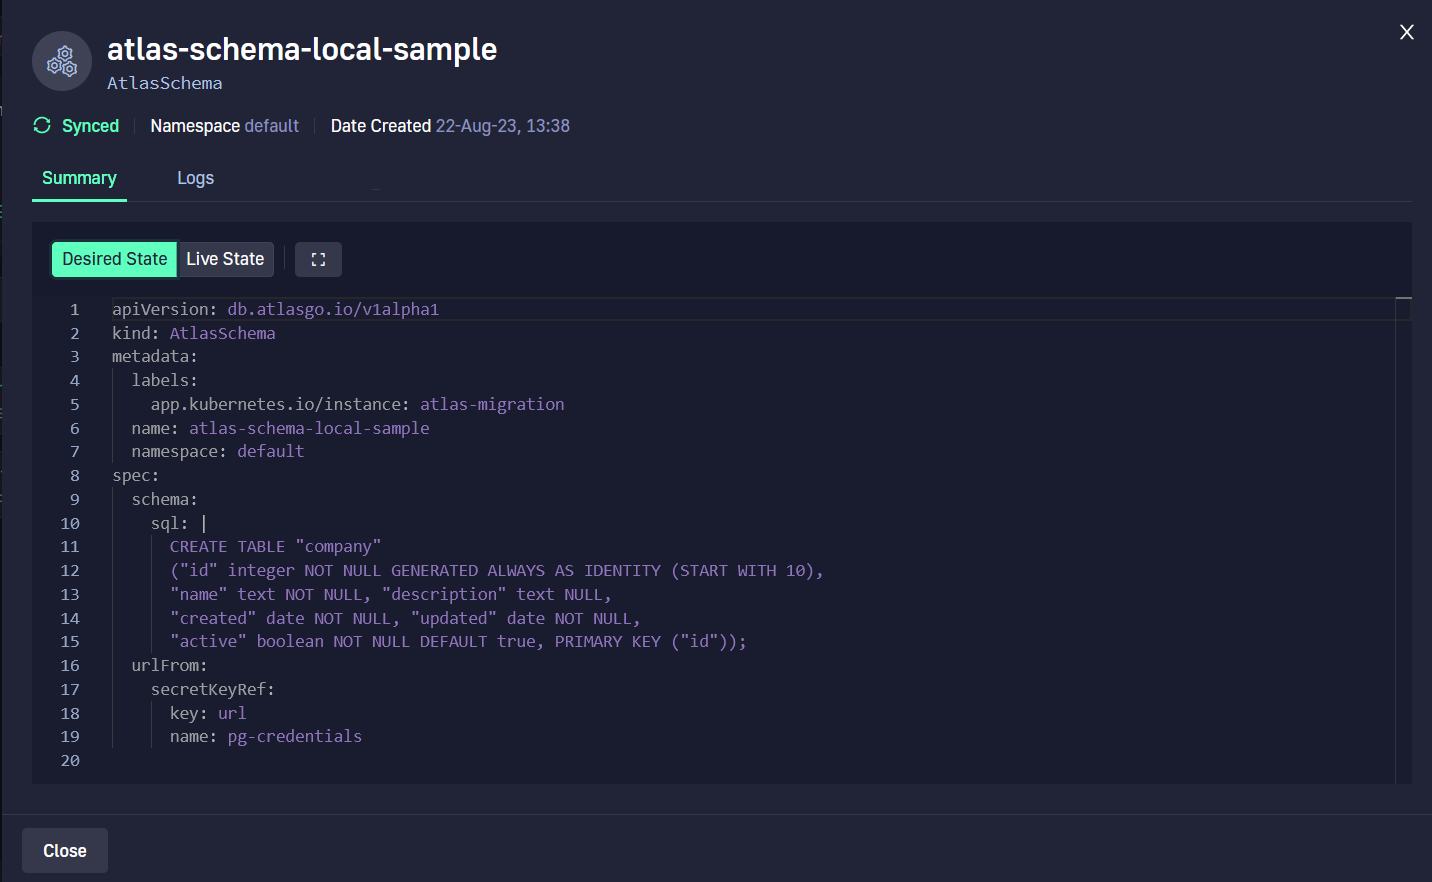Screen dimensions: 1432x882
Task: Click the Synced status label
Action: click(x=90, y=126)
